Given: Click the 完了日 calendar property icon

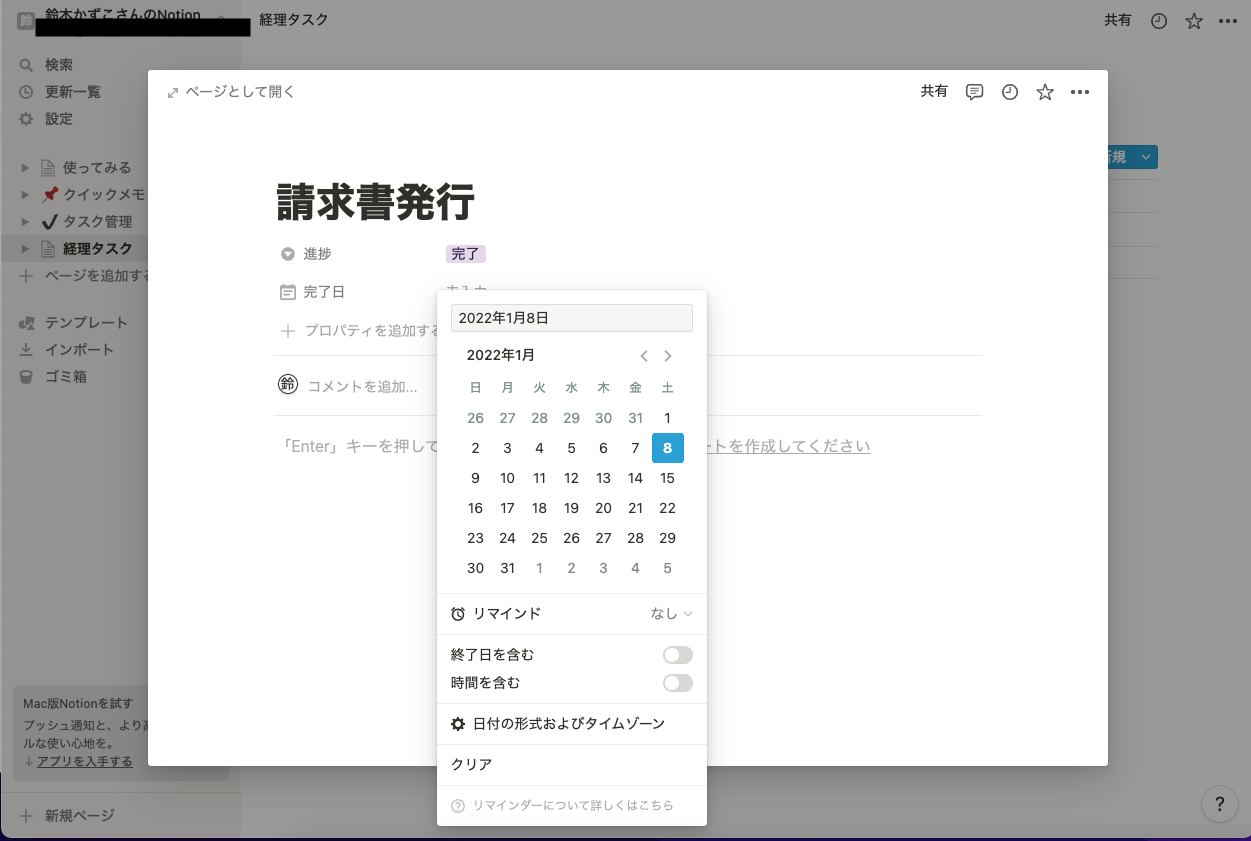Looking at the screenshot, I should click(x=288, y=292).
